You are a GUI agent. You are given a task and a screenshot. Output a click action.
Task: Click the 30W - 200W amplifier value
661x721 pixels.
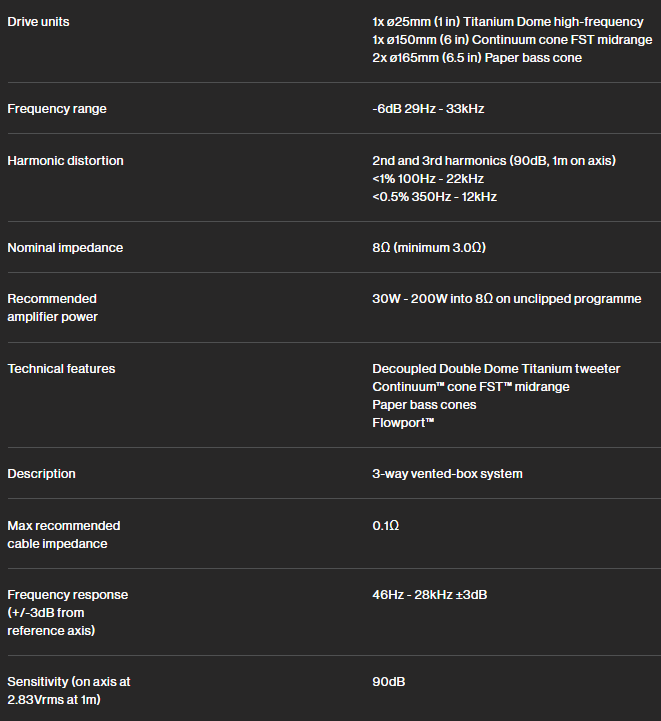(x=507, y=298)
